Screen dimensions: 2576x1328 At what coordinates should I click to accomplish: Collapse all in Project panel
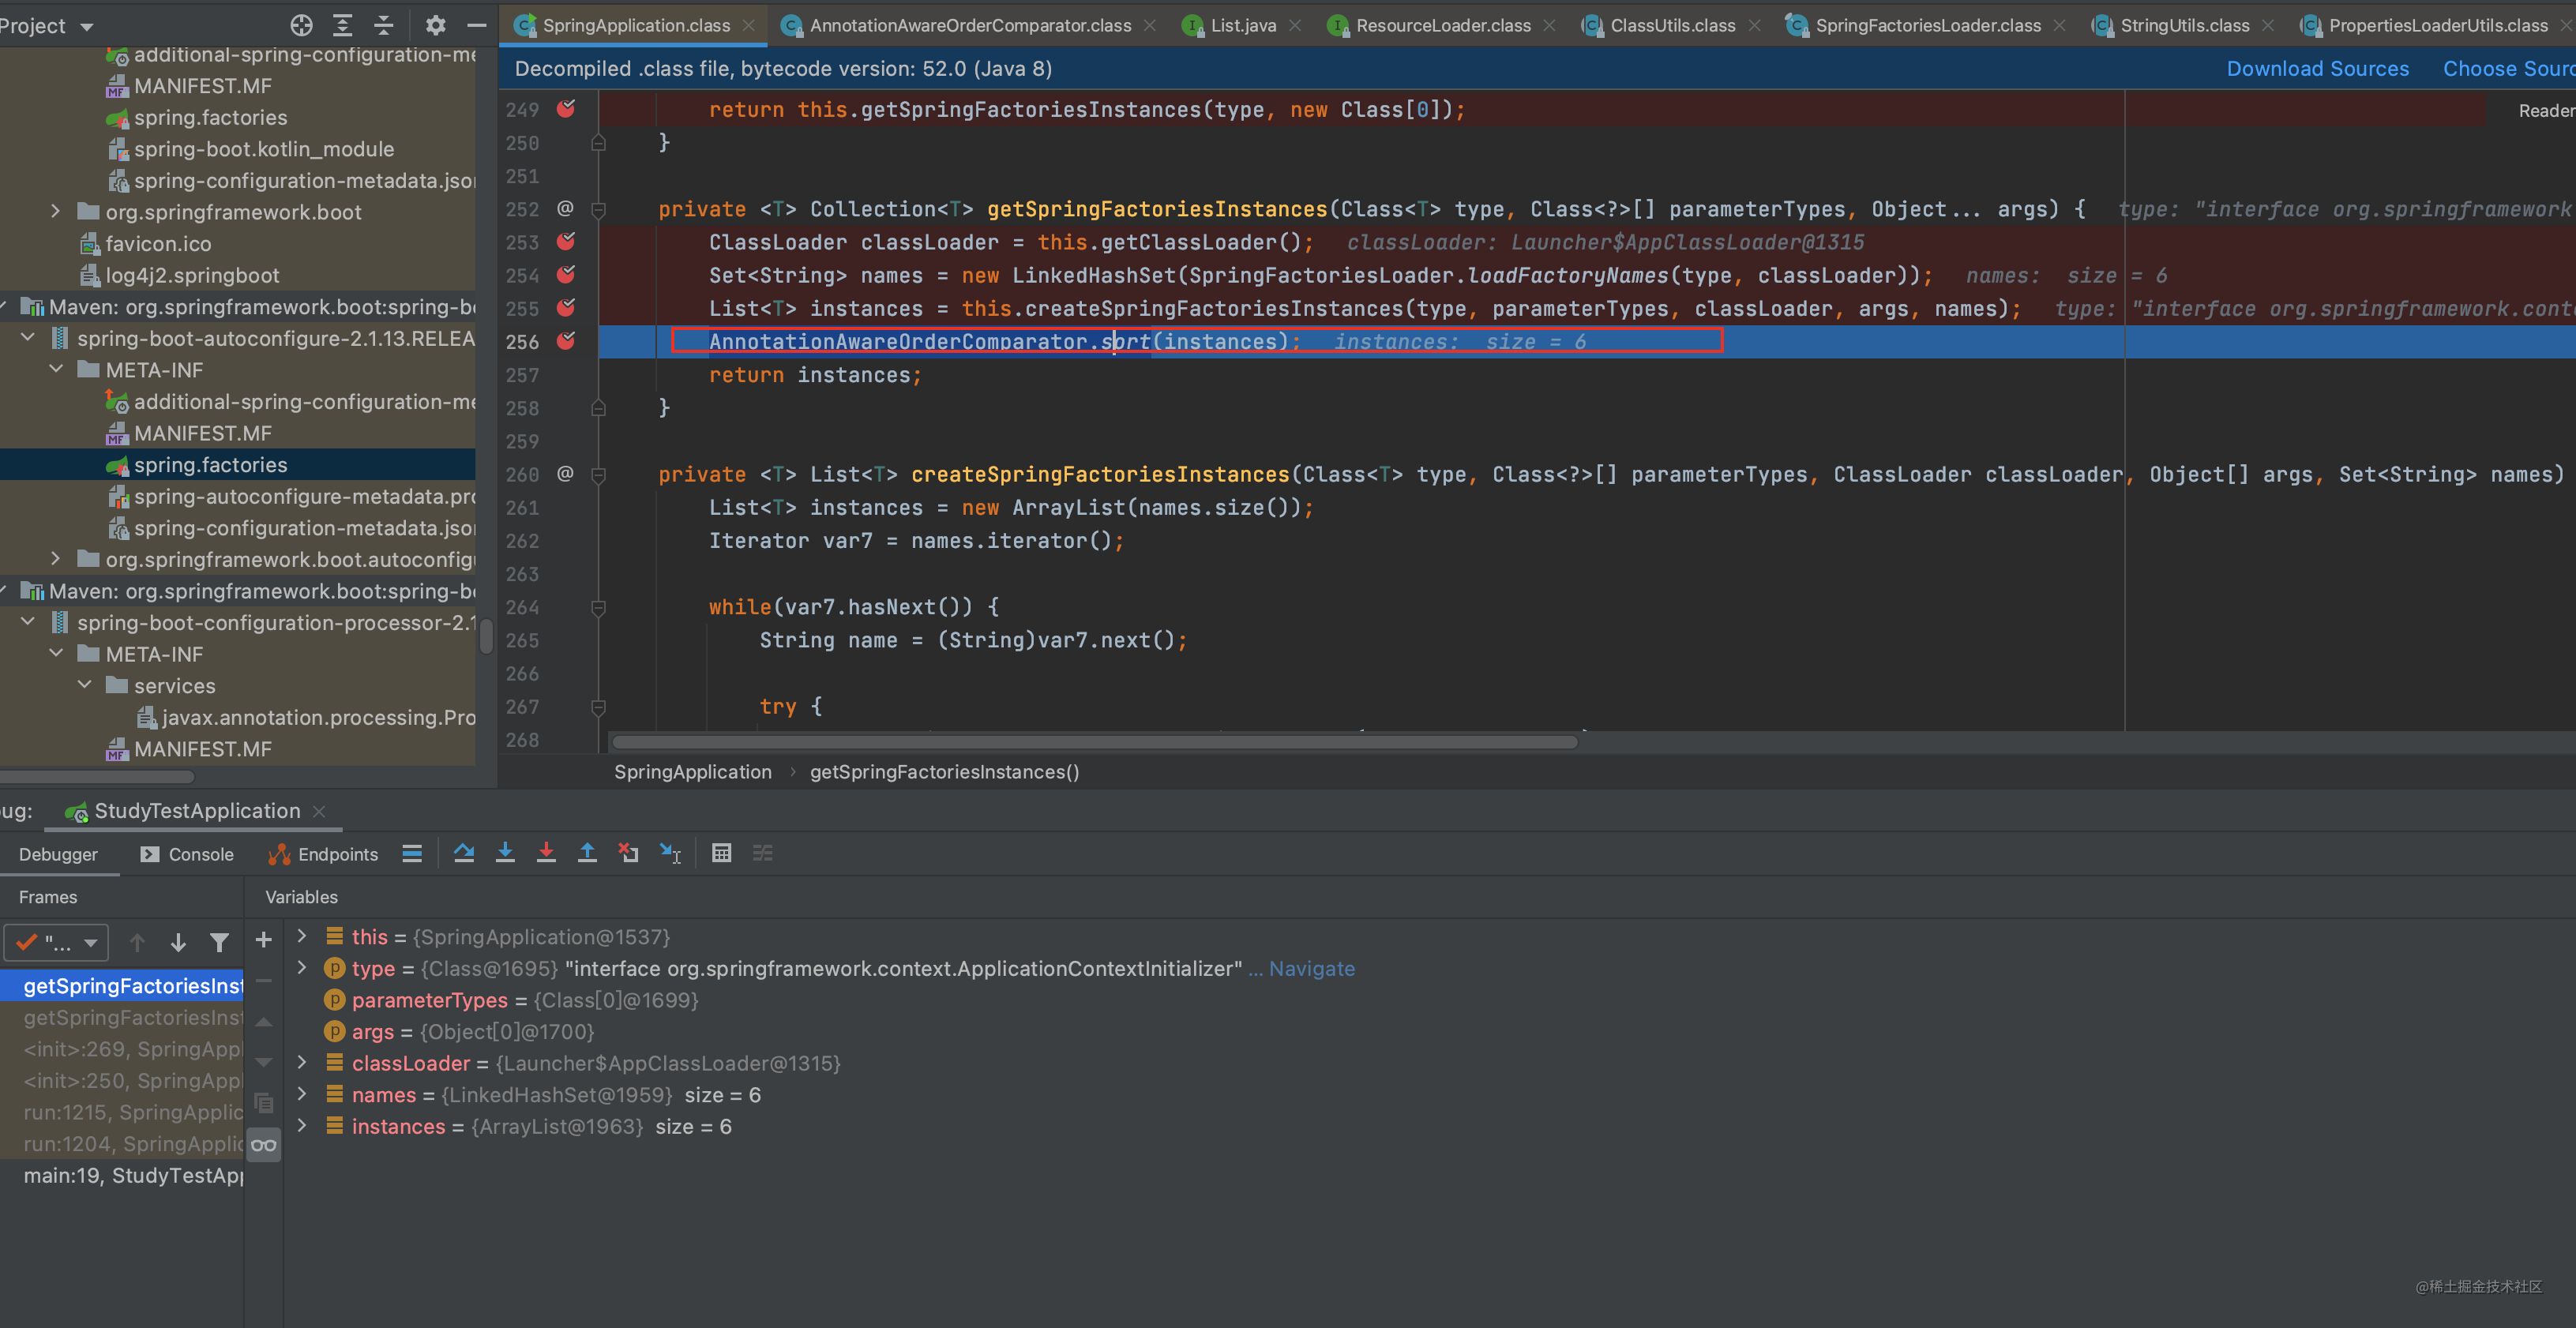384,25
